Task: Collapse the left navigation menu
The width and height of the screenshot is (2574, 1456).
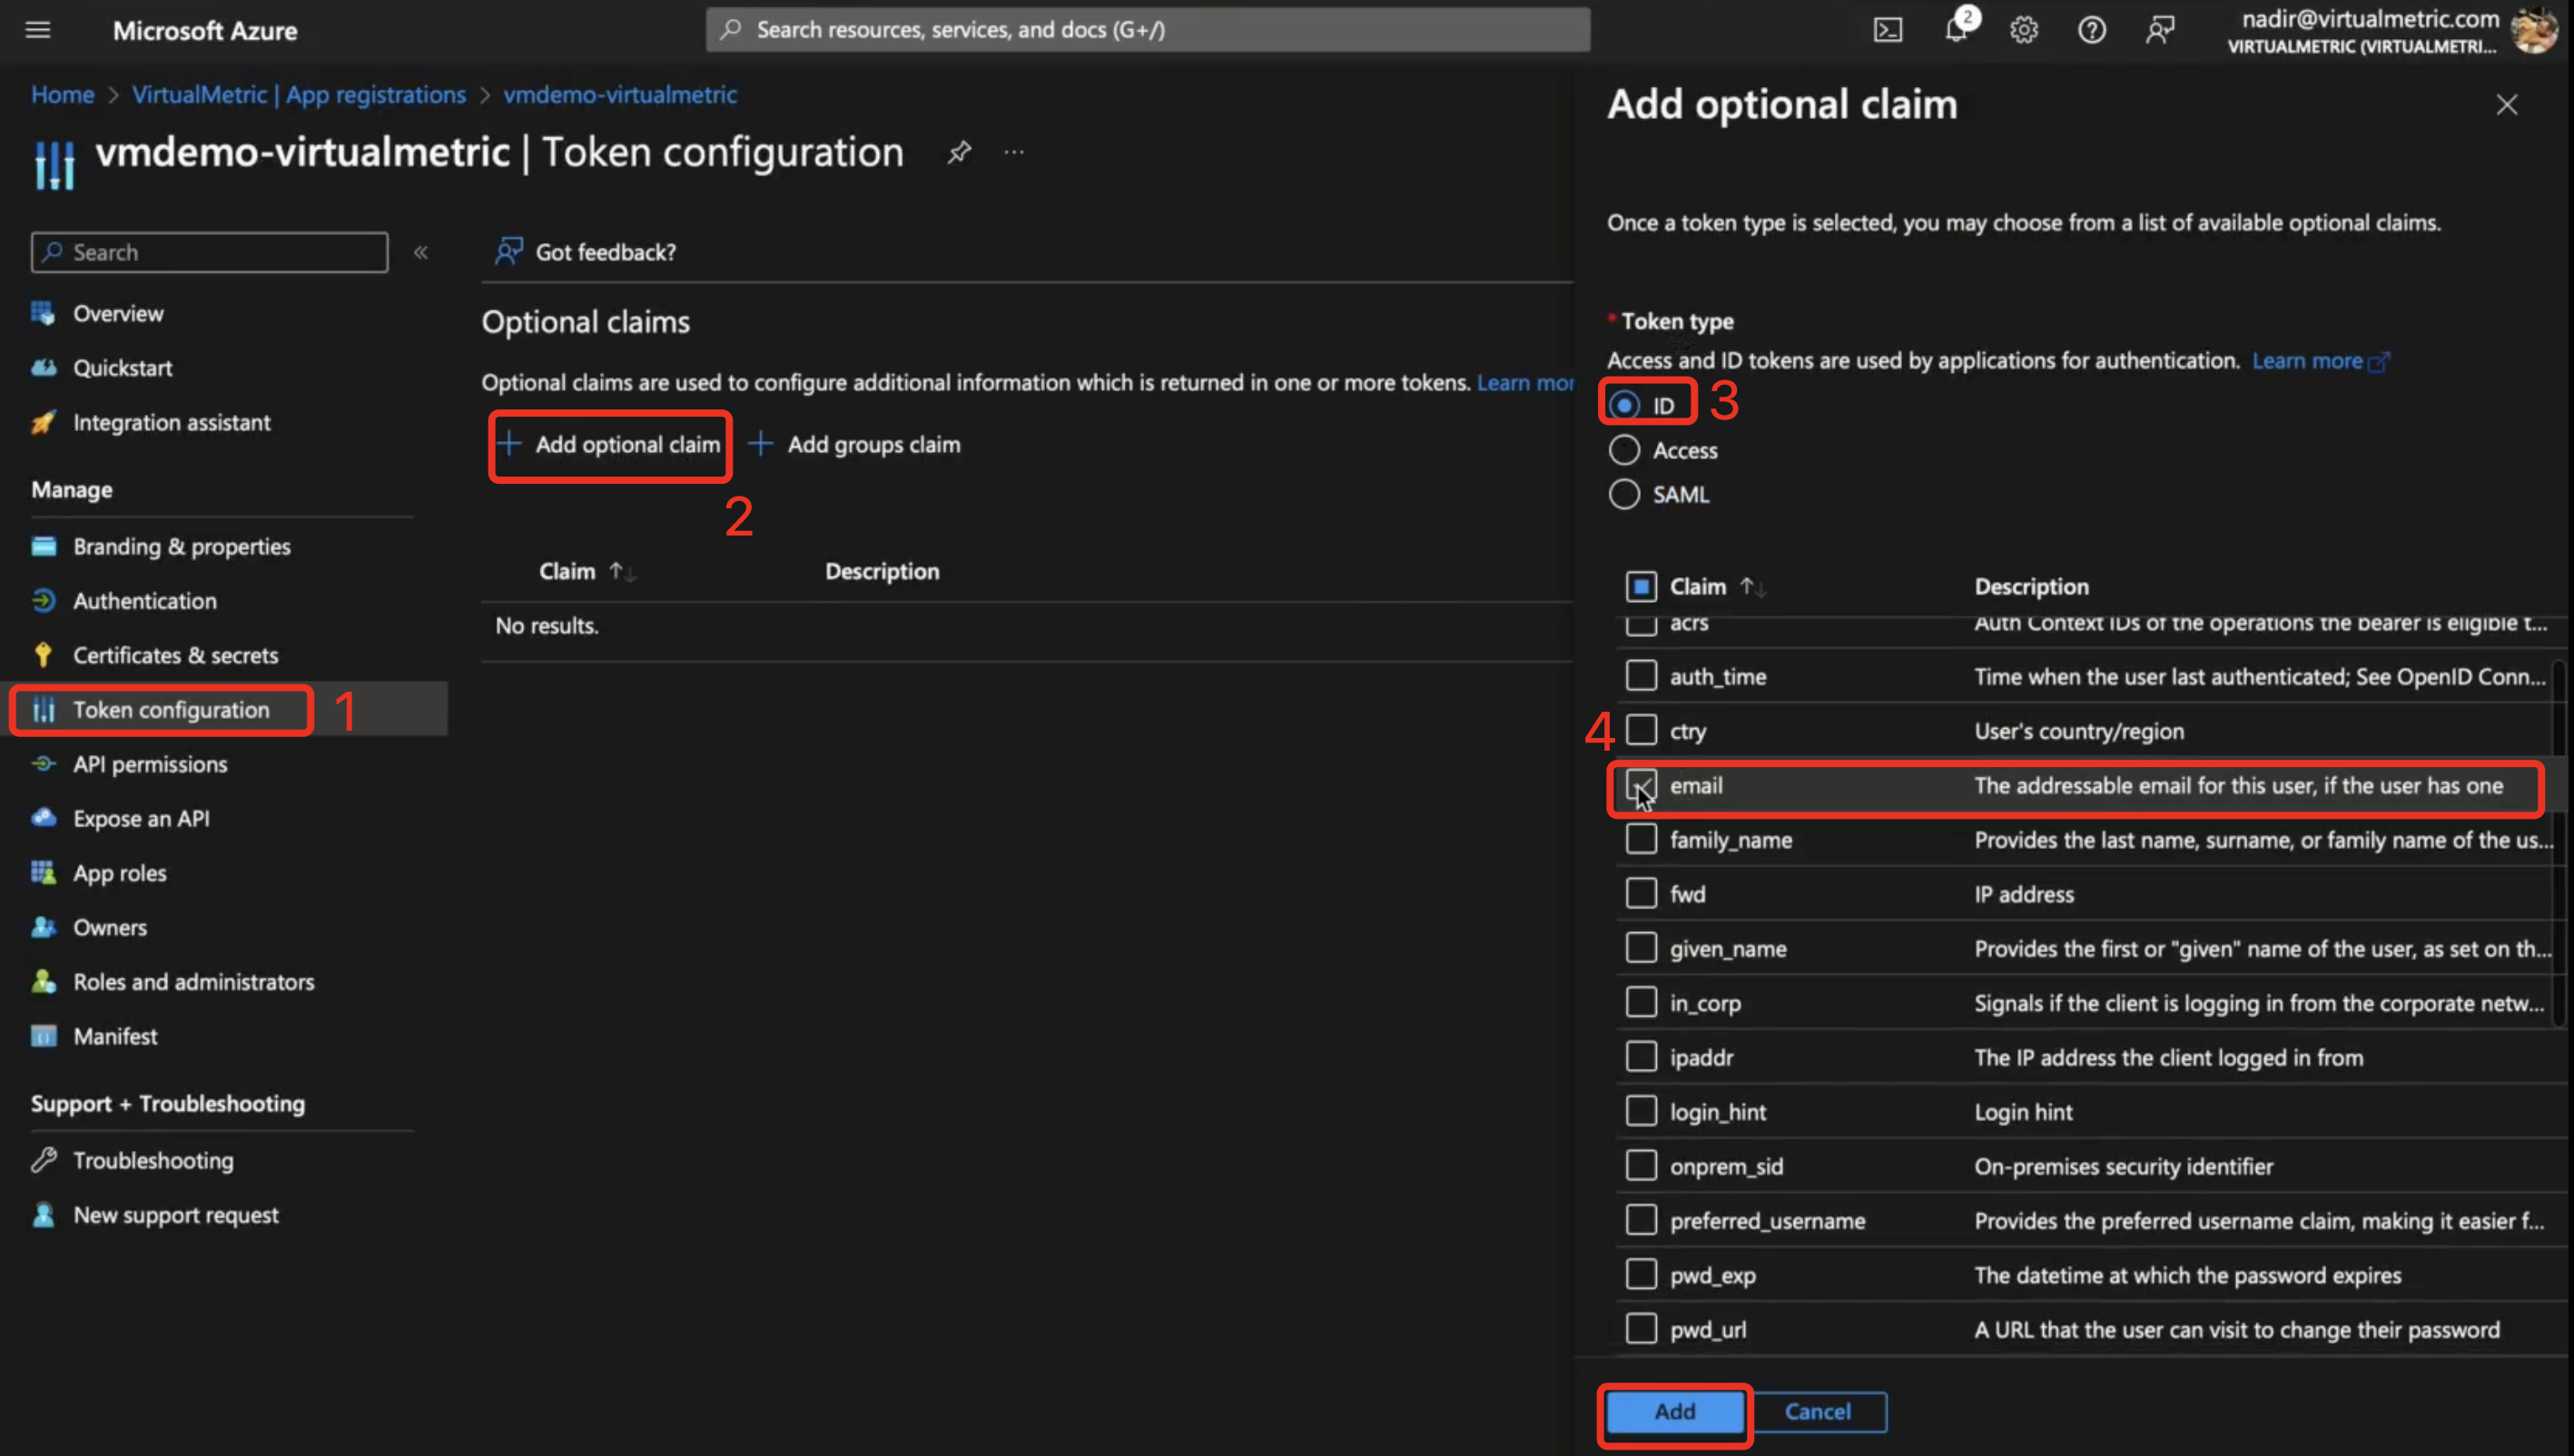Action: pyautogui.click(x=421, y=252)
